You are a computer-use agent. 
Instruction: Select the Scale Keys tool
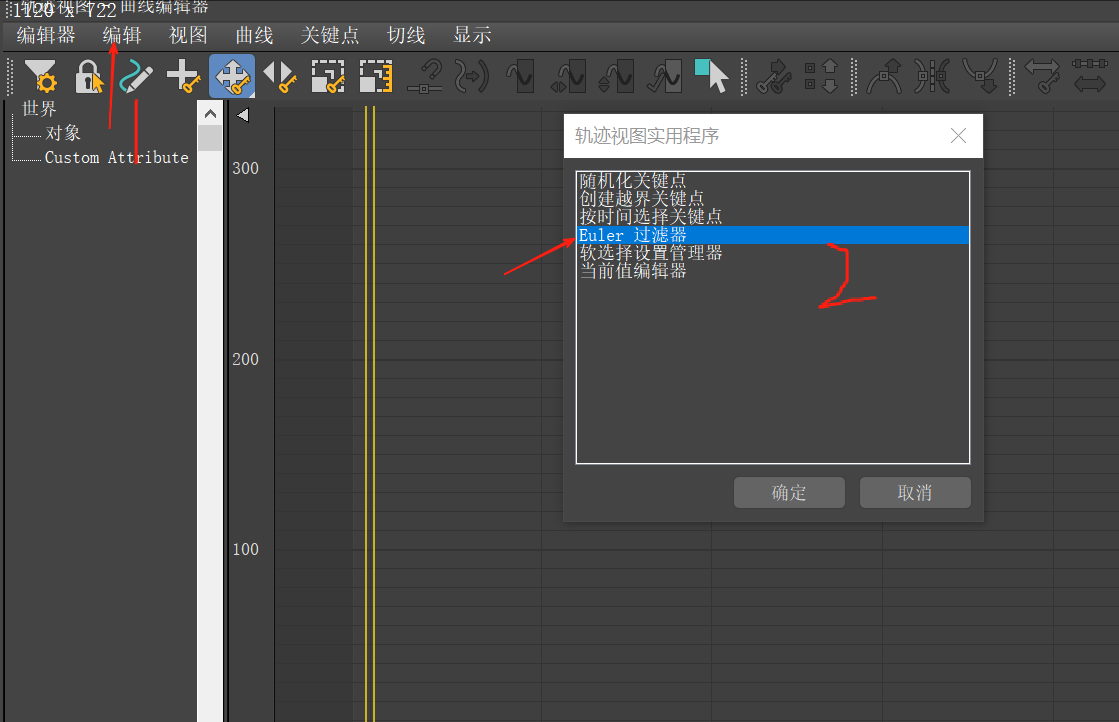(x=328, y=76)
